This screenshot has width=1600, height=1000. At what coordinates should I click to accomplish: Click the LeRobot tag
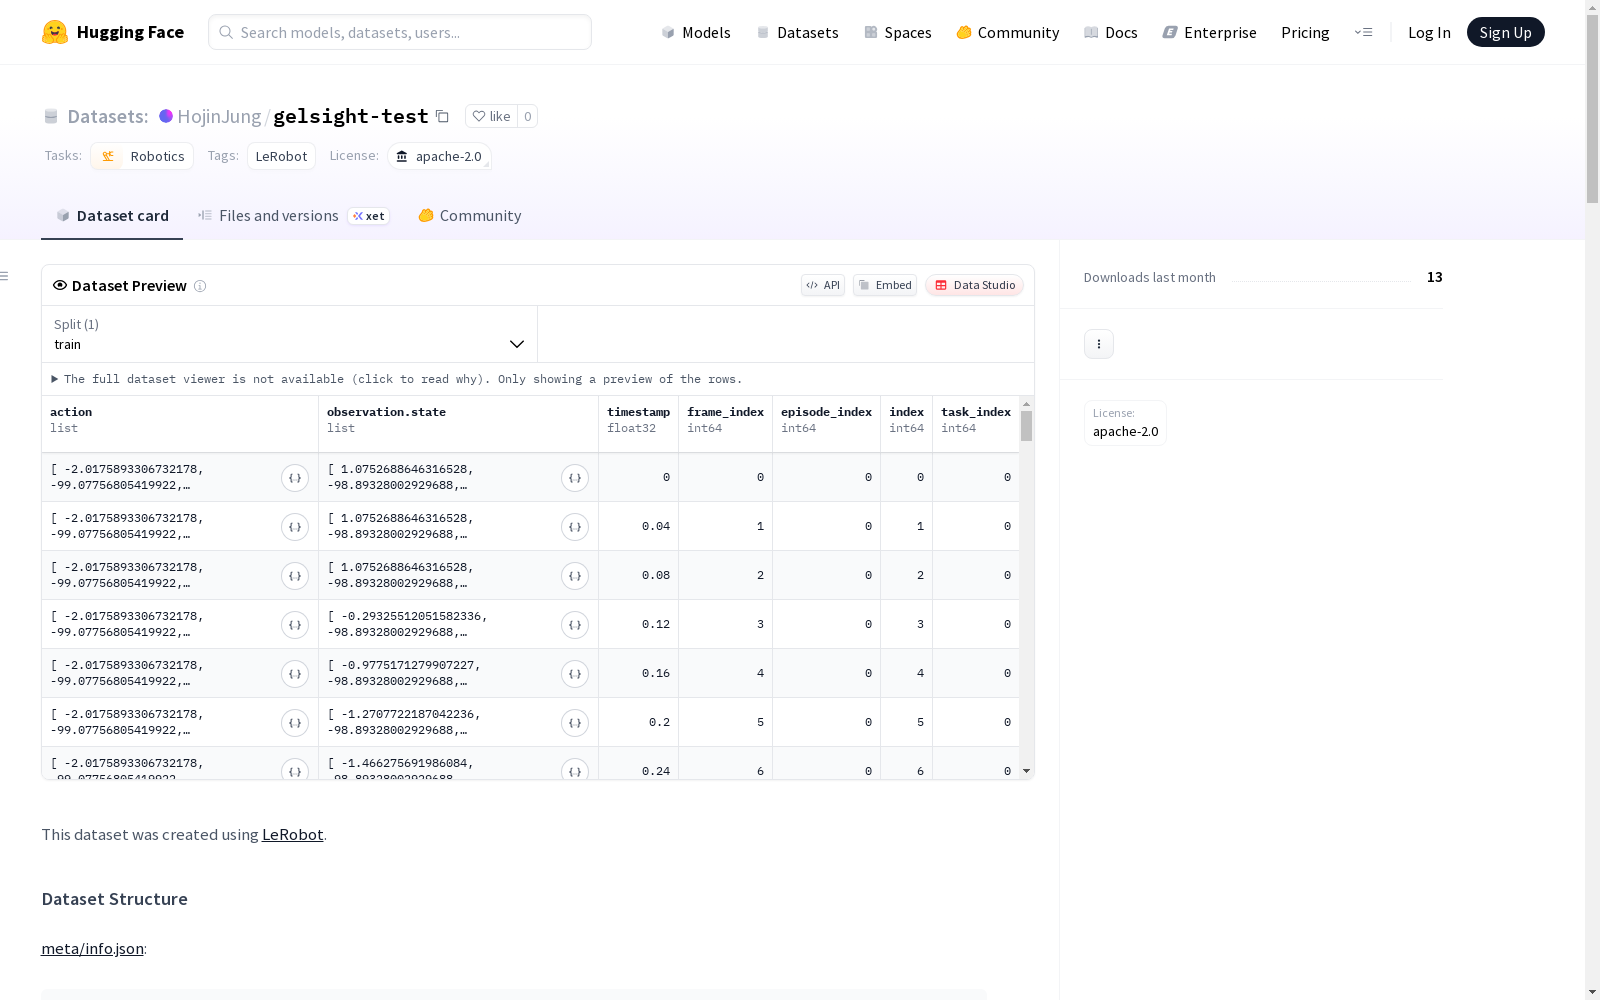(x=281, y=156)
